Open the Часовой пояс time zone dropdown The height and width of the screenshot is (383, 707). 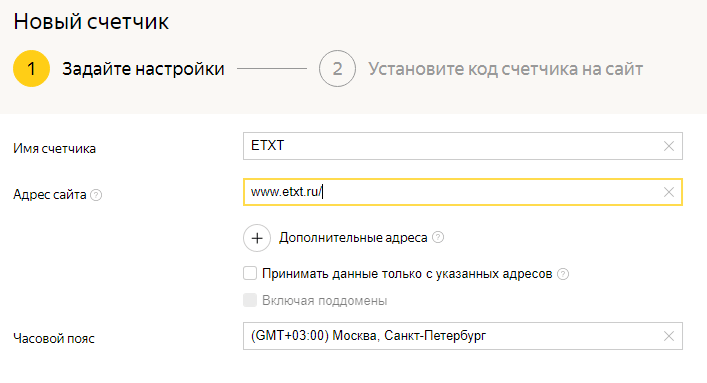(463, 336)
